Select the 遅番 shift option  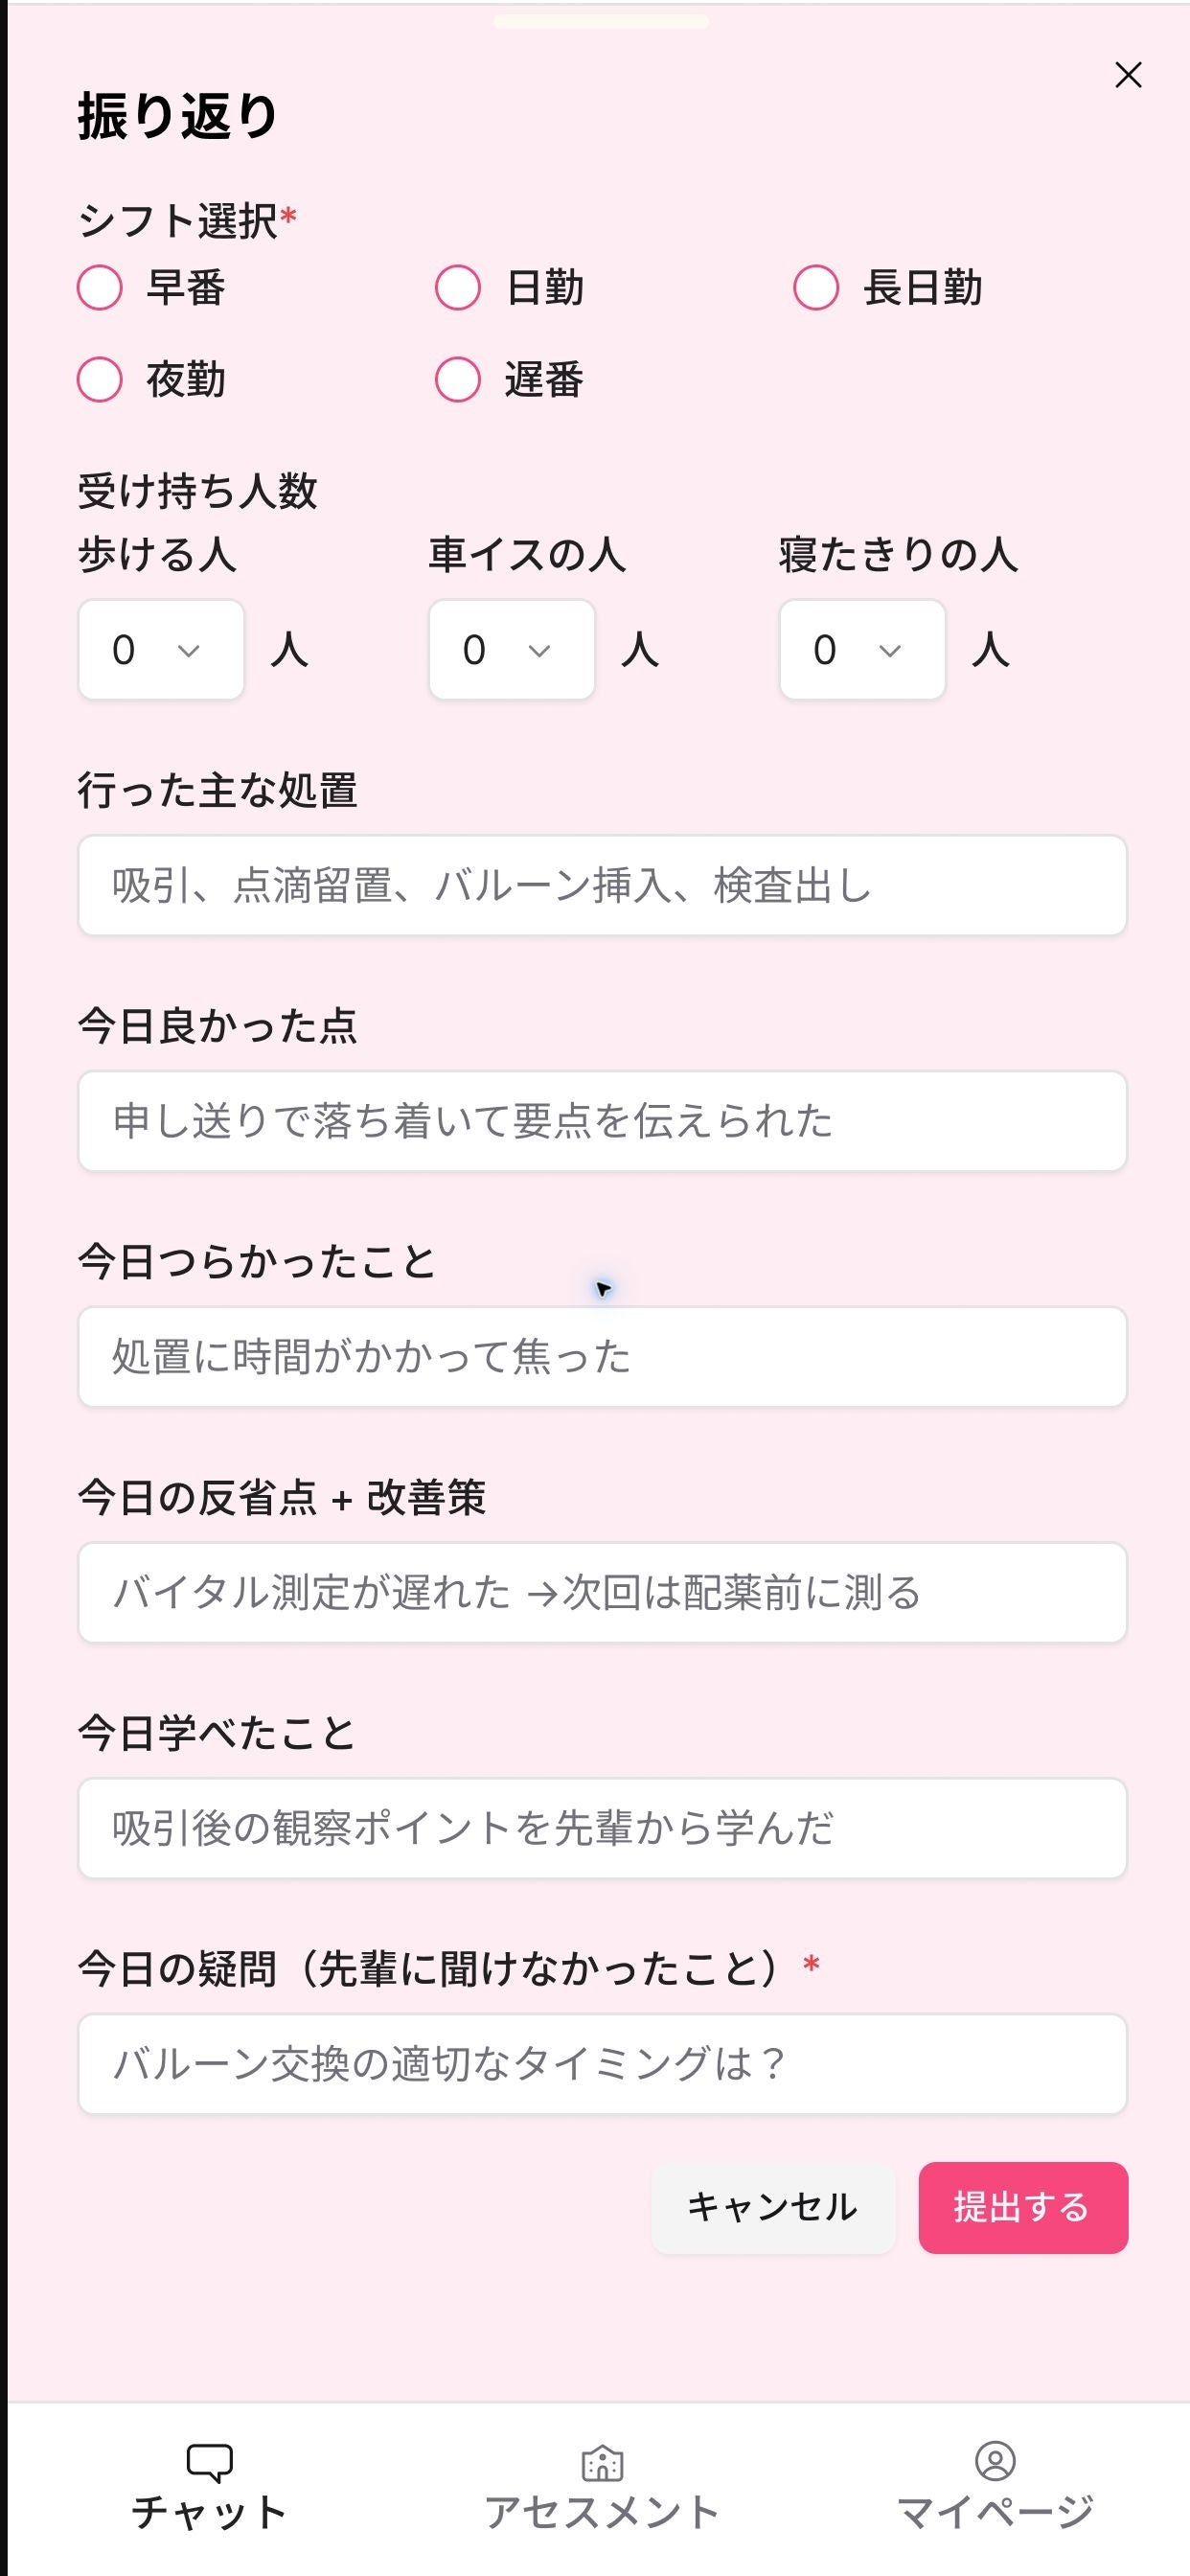[458, 380]
